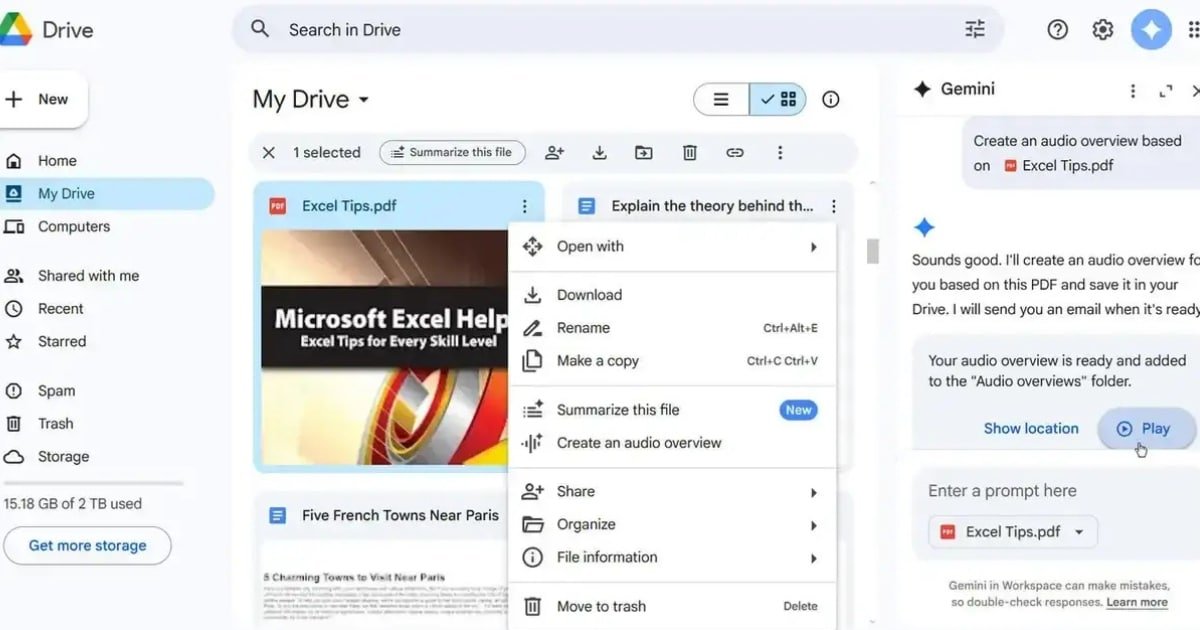Image resolution: width=1200 pixels, height=630 pixels.
Task: Switch to list layout view
Action: (x=721, y=99)
